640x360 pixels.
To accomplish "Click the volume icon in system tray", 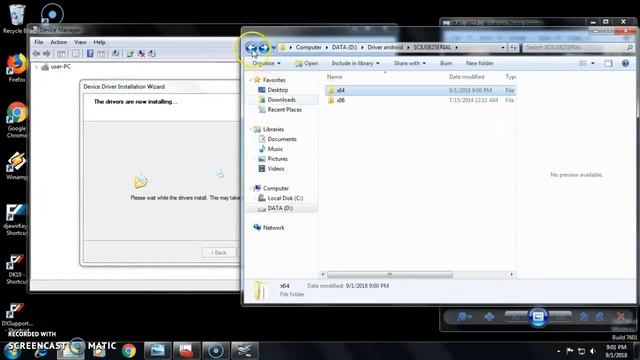I will coord(593,351).
